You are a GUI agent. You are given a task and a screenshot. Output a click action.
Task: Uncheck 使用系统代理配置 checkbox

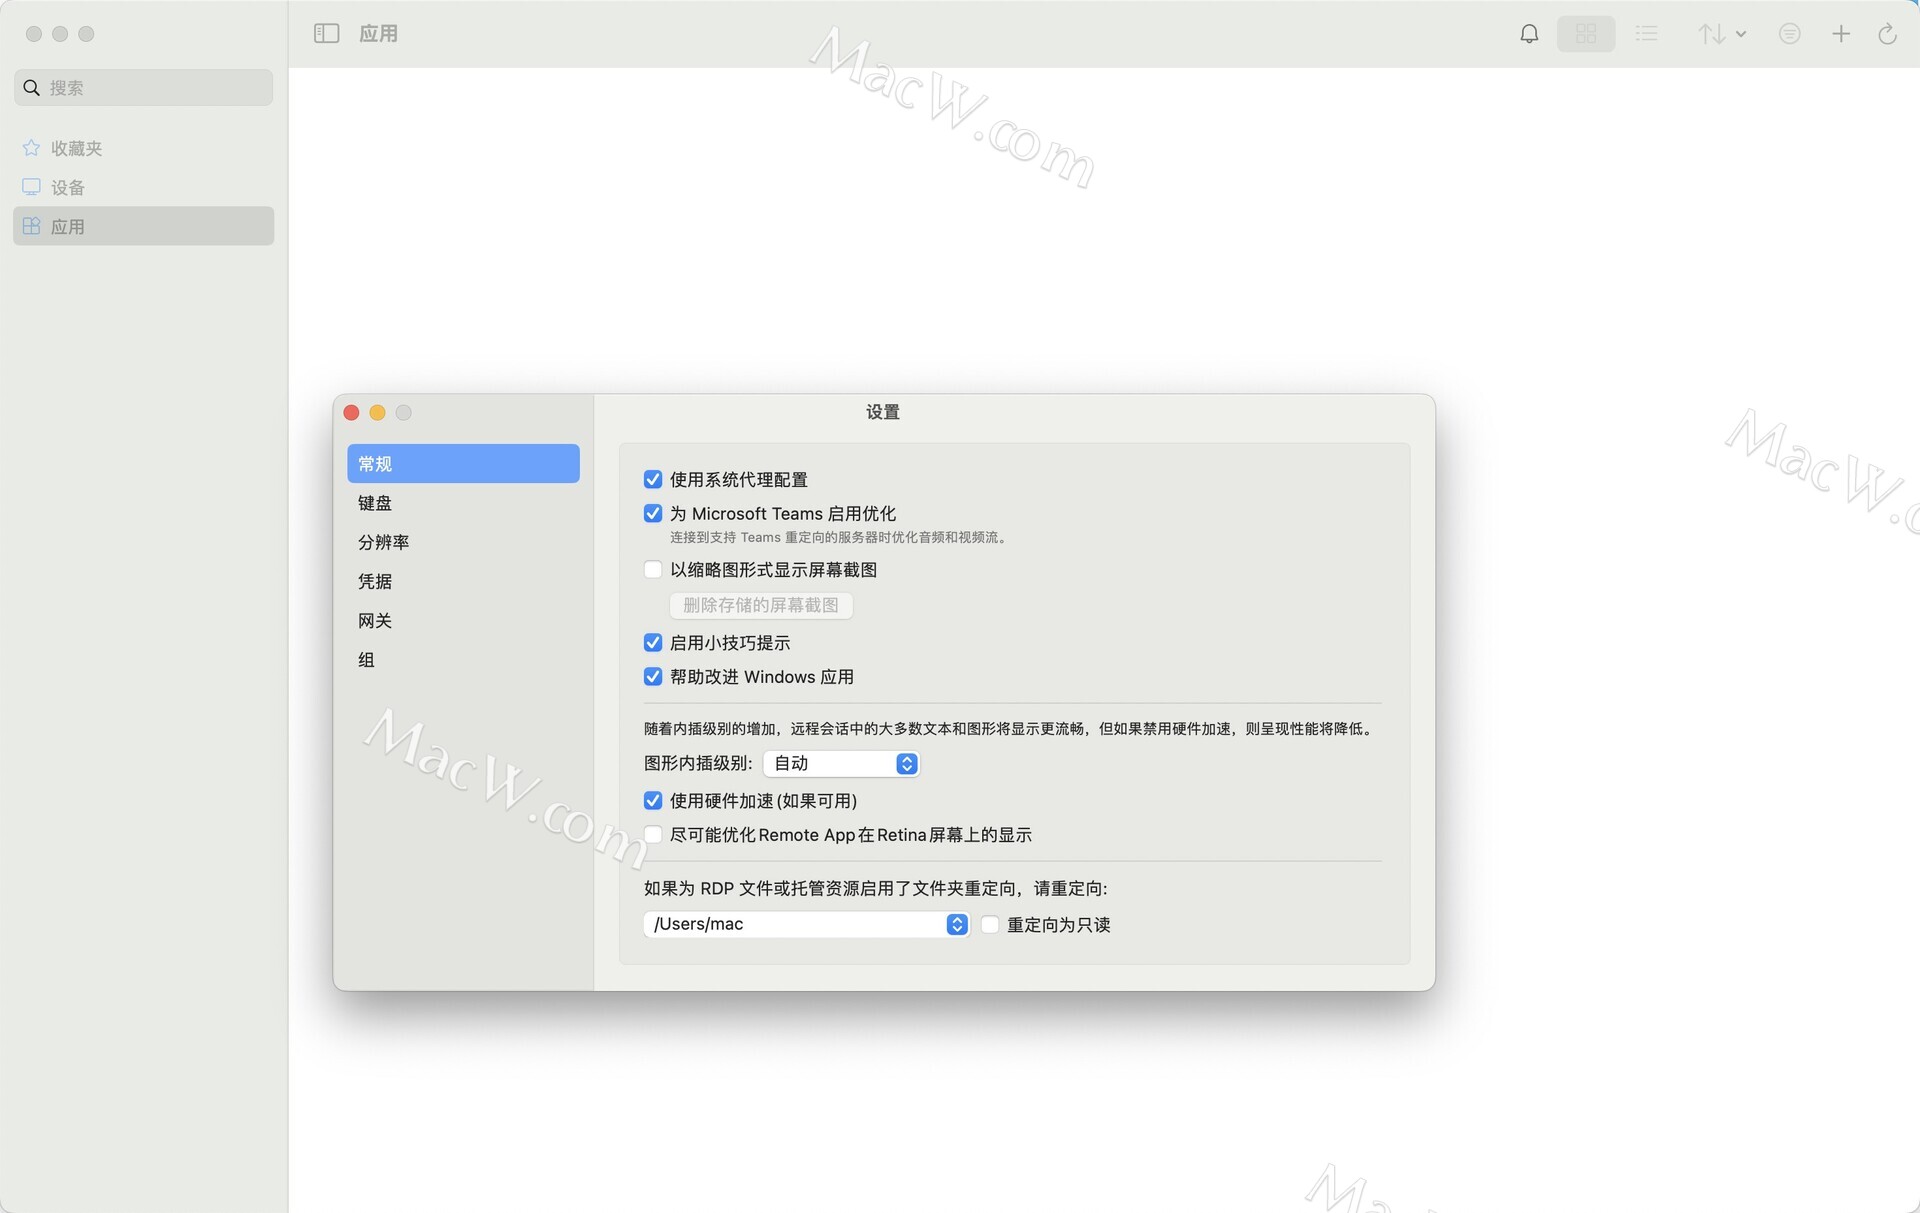653,480
